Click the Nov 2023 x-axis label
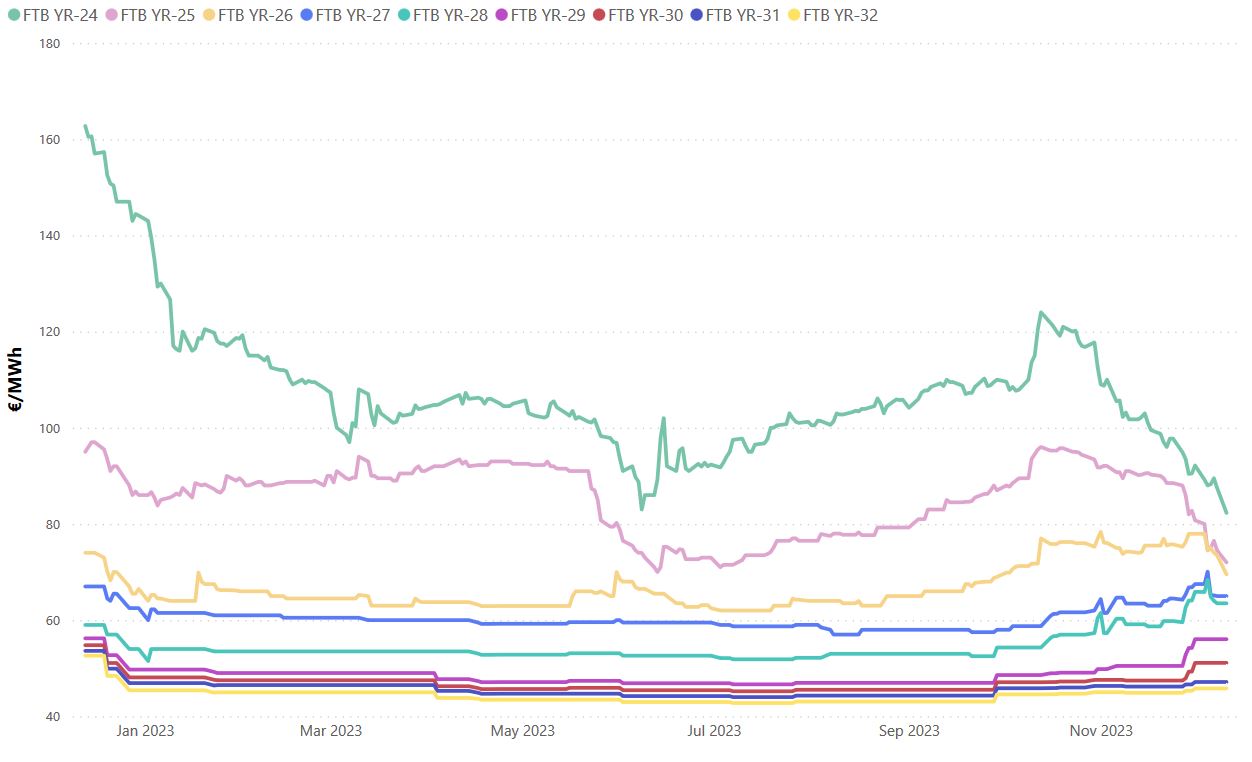 [1101, 731]
